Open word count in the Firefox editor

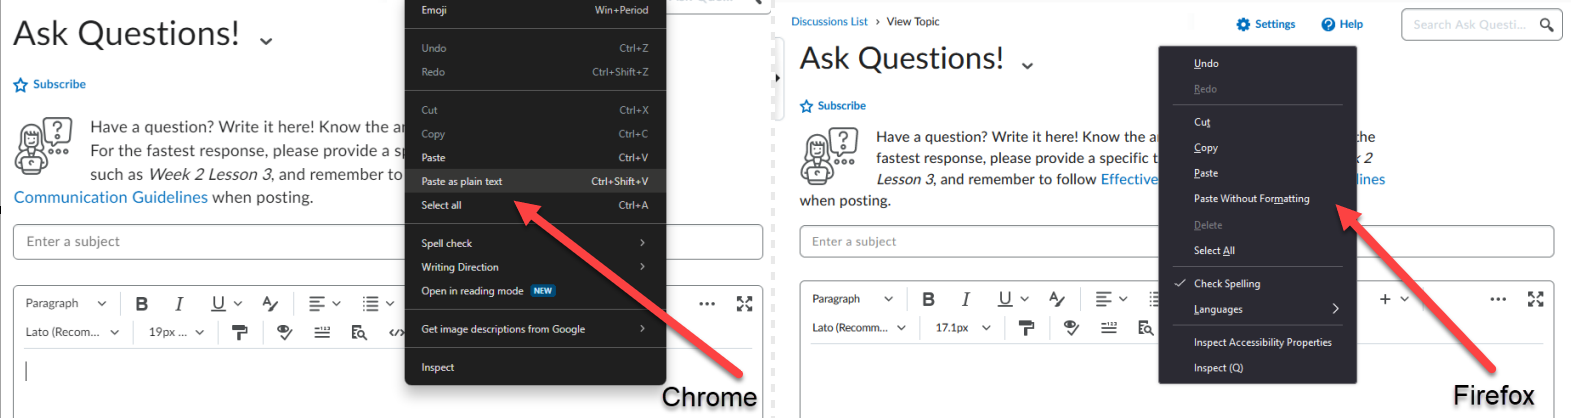point(1109,327)
